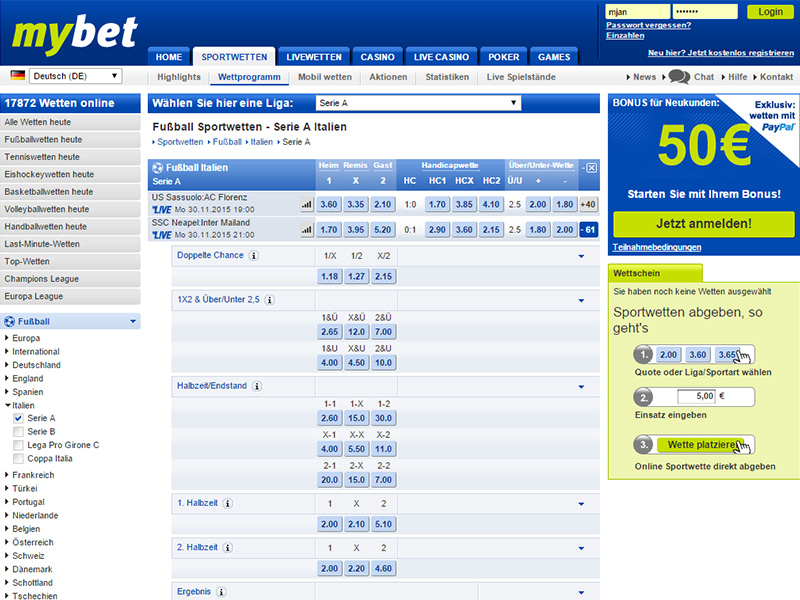Click the German flag icon
Image resolution: width=800 pixels, height=600 pixels.
coord(18,76)
